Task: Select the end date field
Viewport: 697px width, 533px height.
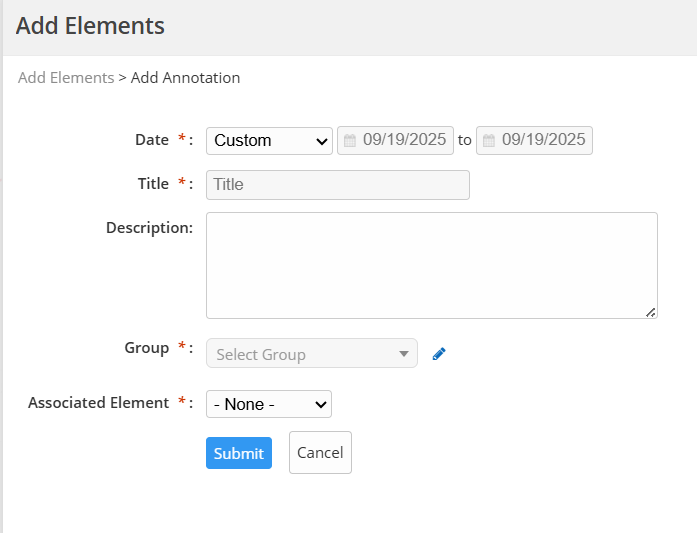Action: (x=543, y=141)
